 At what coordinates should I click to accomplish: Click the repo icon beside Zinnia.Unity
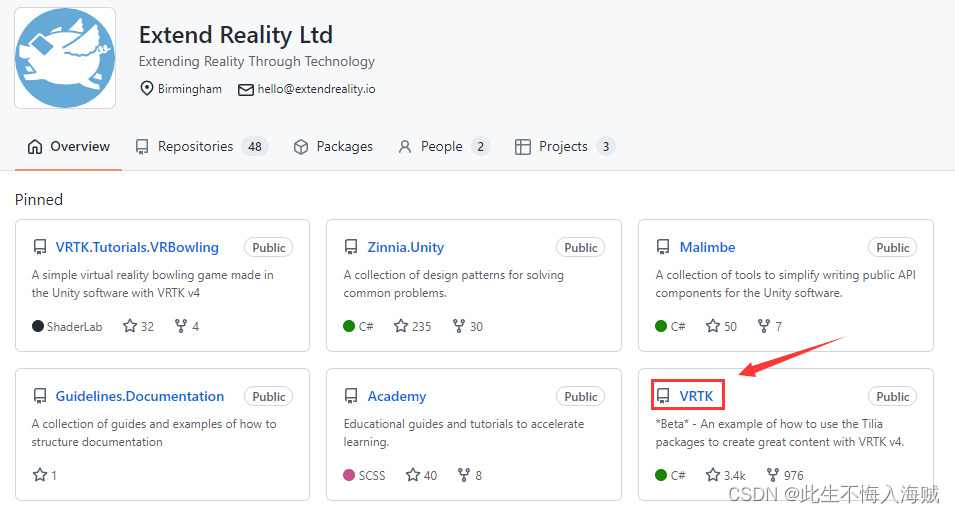tap(351, 247)
